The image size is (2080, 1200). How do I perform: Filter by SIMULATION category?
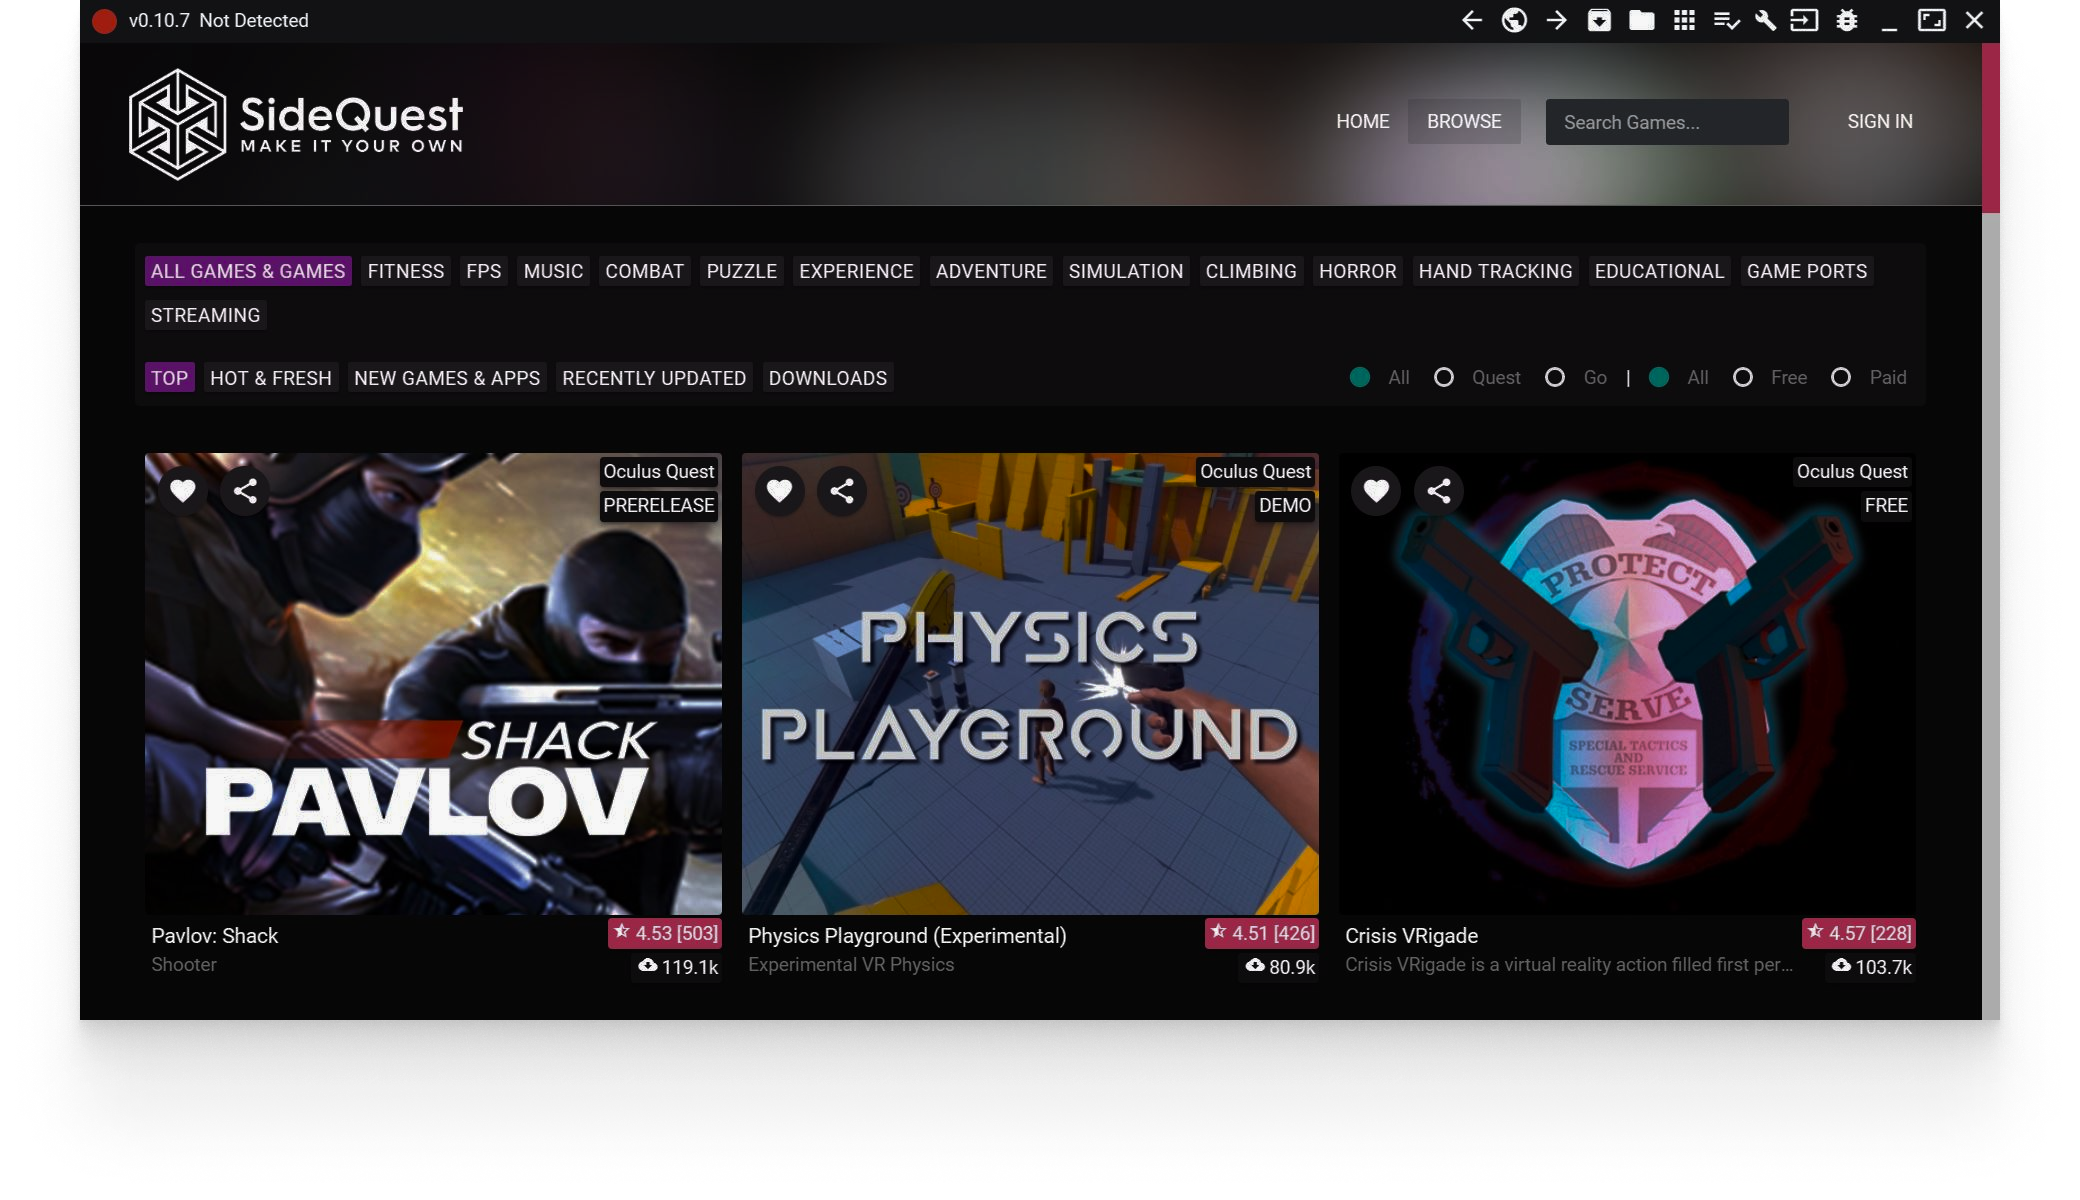coord(1126,271)
